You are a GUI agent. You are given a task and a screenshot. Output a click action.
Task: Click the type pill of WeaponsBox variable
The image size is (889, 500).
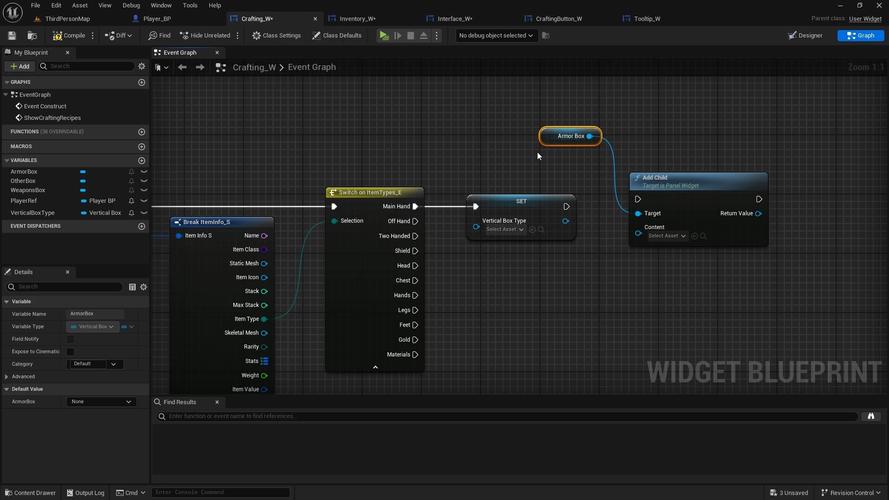tap(83, 190)
